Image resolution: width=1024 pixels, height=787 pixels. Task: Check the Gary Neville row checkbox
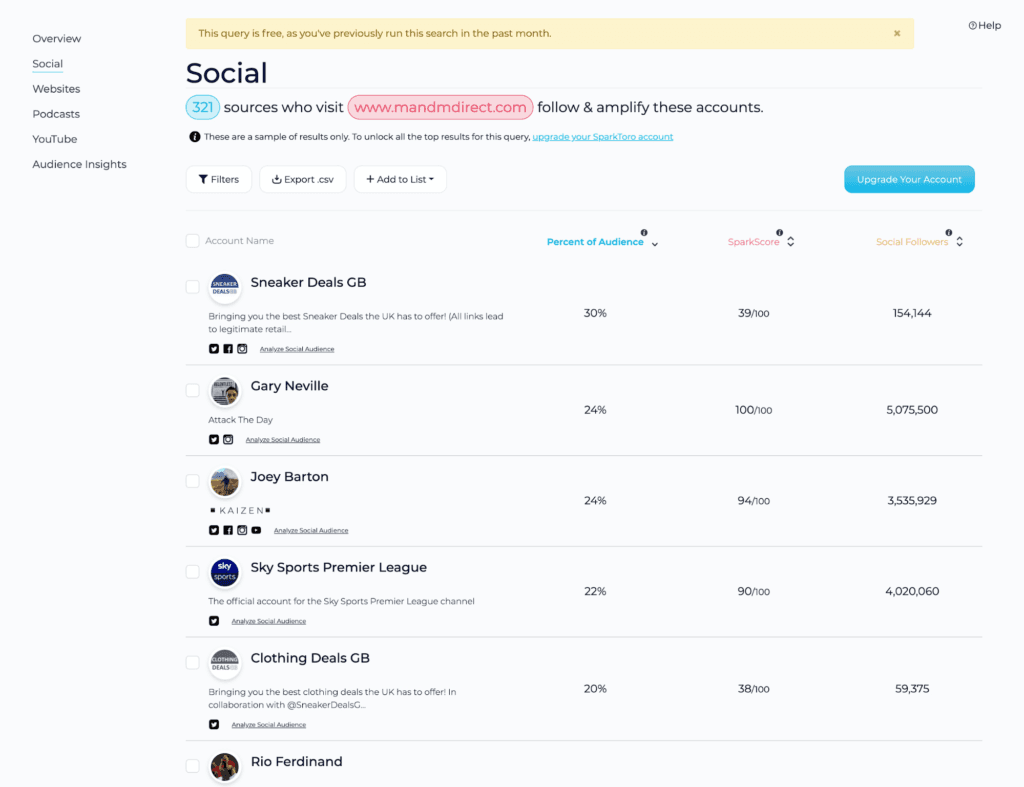pyautogui.click(x=193, y=390)
